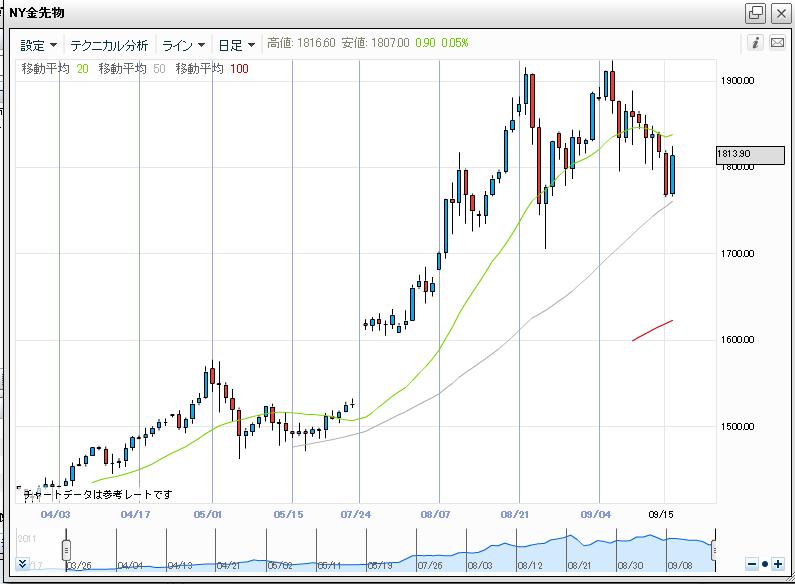Viewport: 795px width, 584px height.
Task: Click the 05/15 date axis label
Action: (x=288, y=515)
